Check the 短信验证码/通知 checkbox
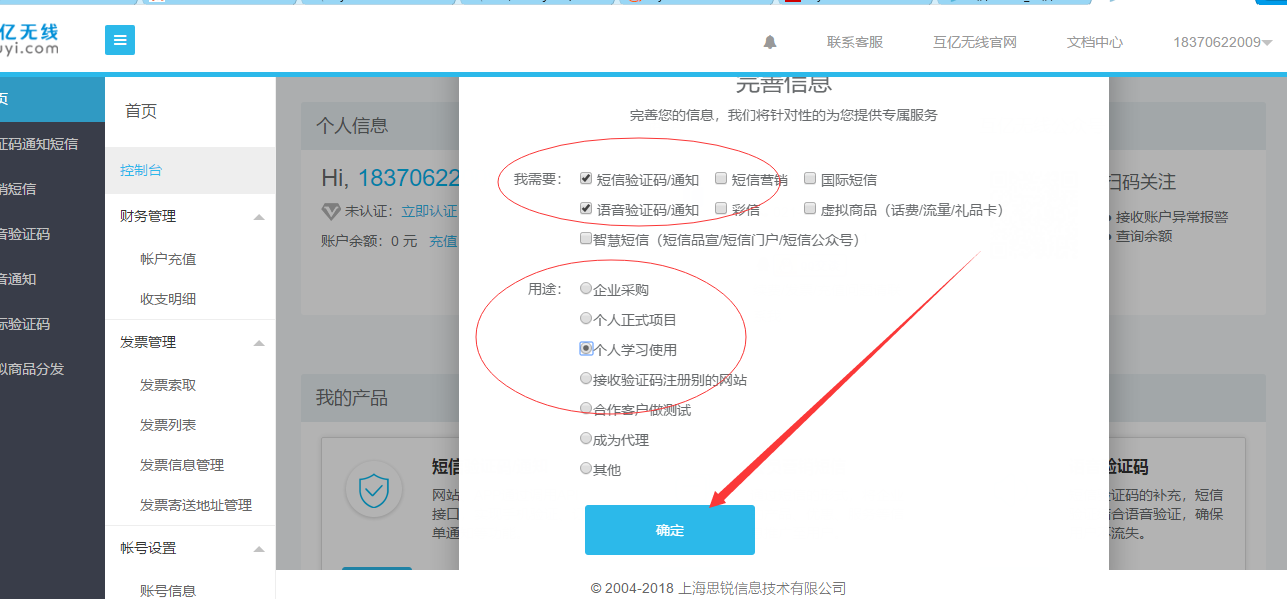 (x=587, y=179)
